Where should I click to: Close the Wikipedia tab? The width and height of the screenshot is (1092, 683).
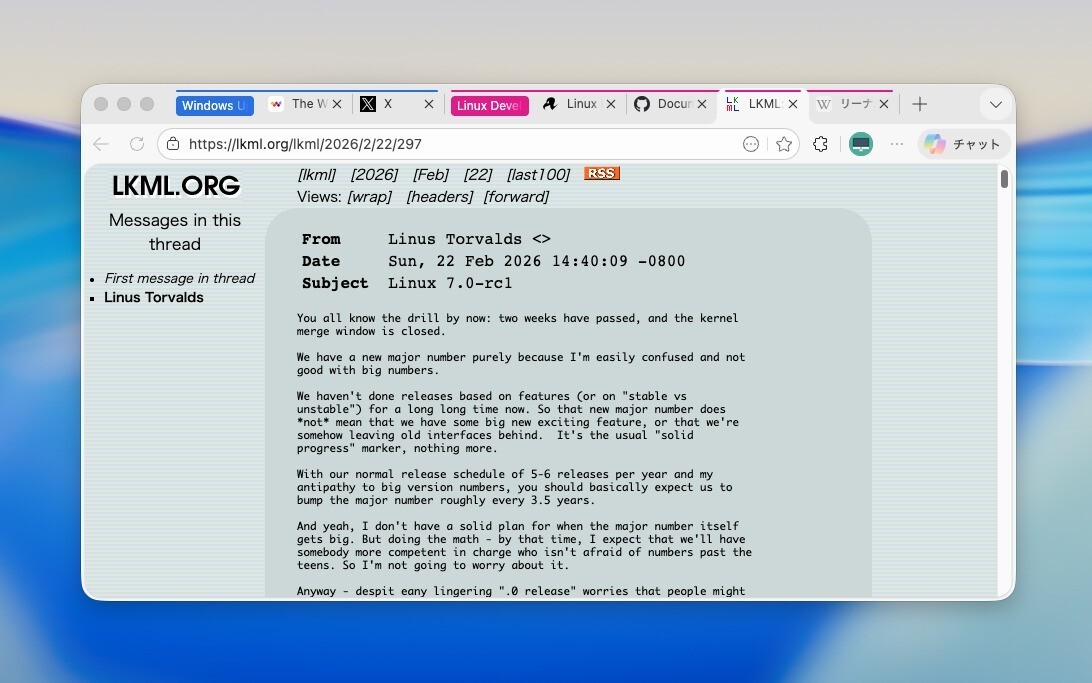(x=882, y=104)
